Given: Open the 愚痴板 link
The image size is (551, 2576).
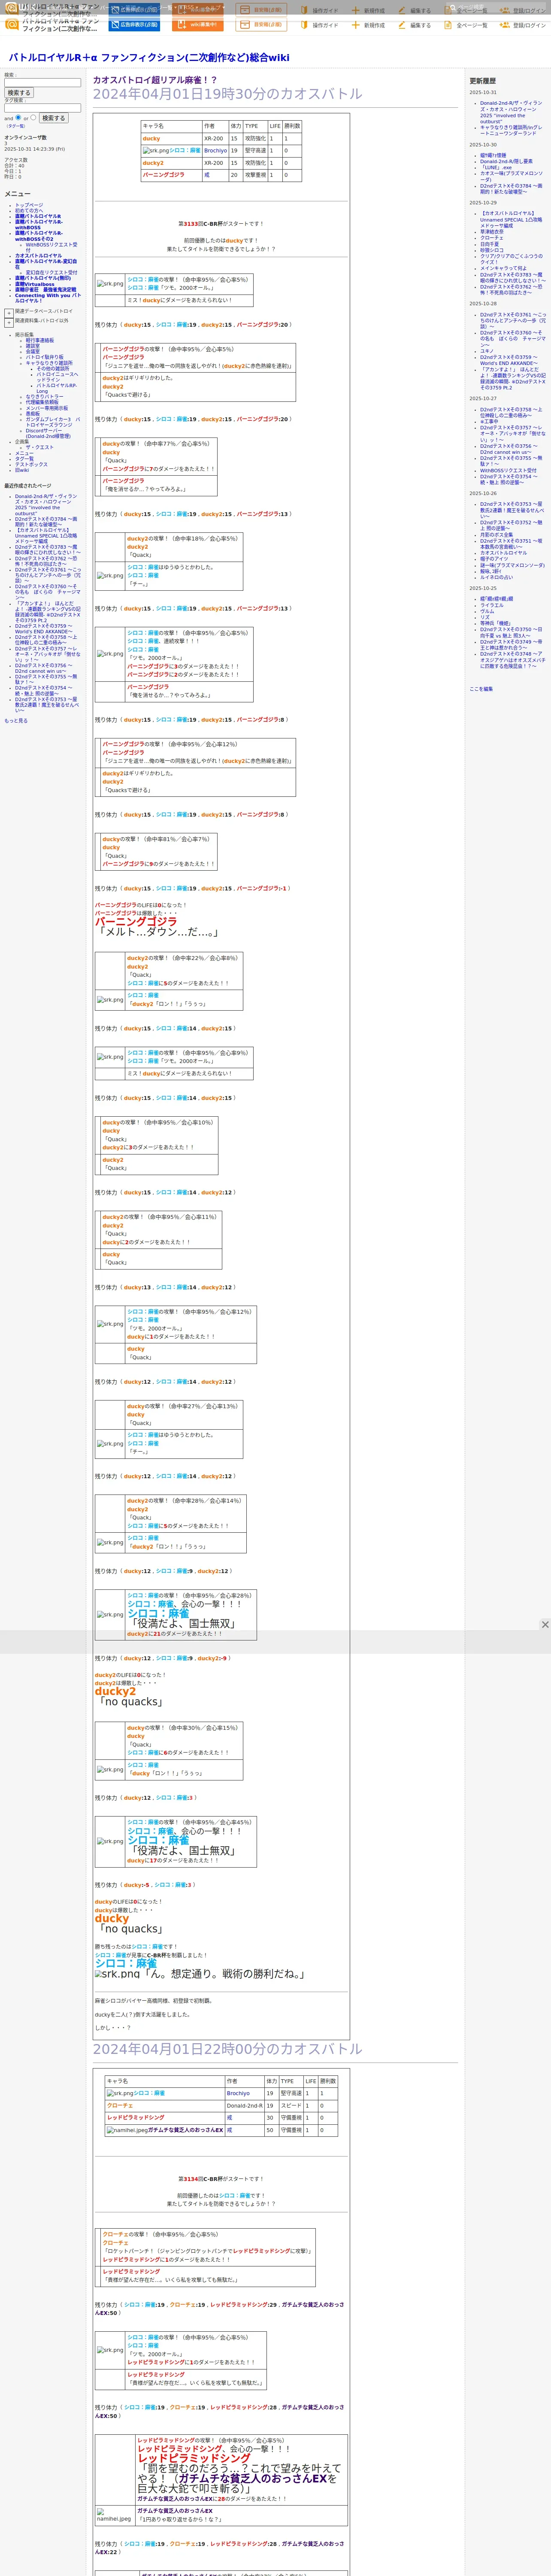Looking at the screenshot, I should pos(33,414).
